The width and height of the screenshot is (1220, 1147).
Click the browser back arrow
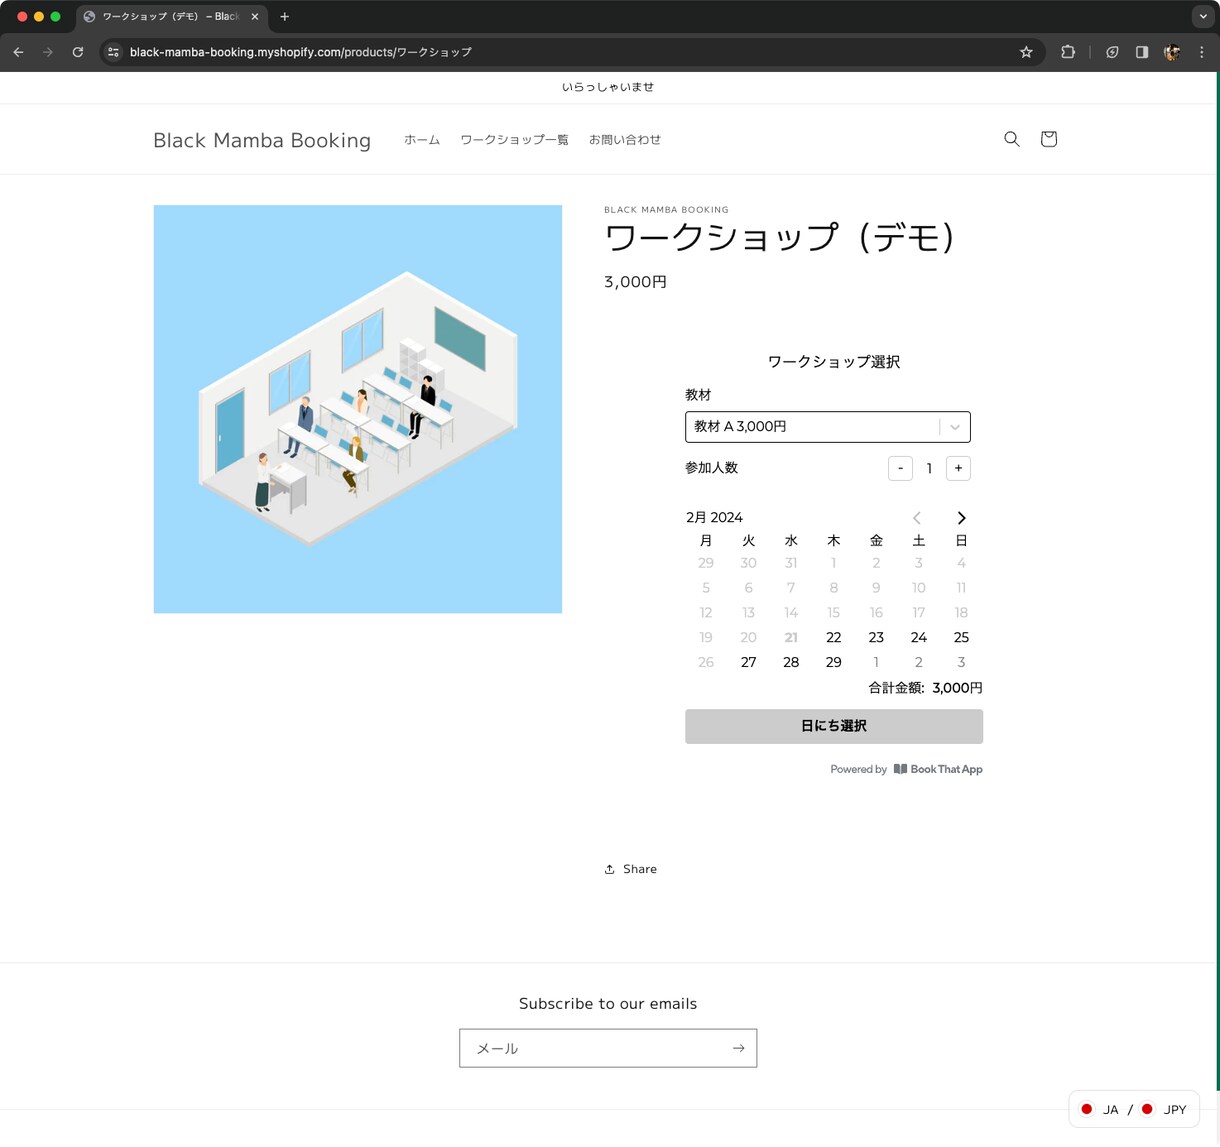(x=18, y=52)
